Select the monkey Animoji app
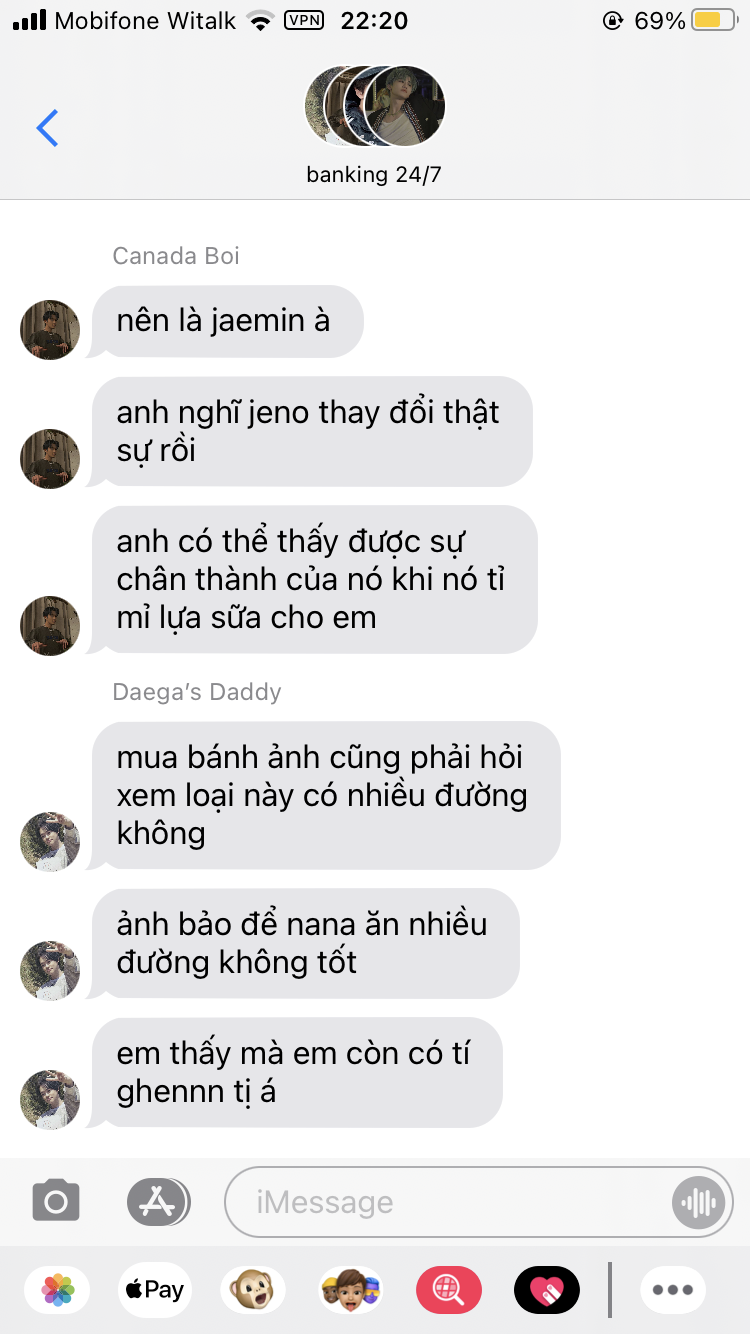The width and height of the screenshot is (750, 1334). (x=252, y=1290)
